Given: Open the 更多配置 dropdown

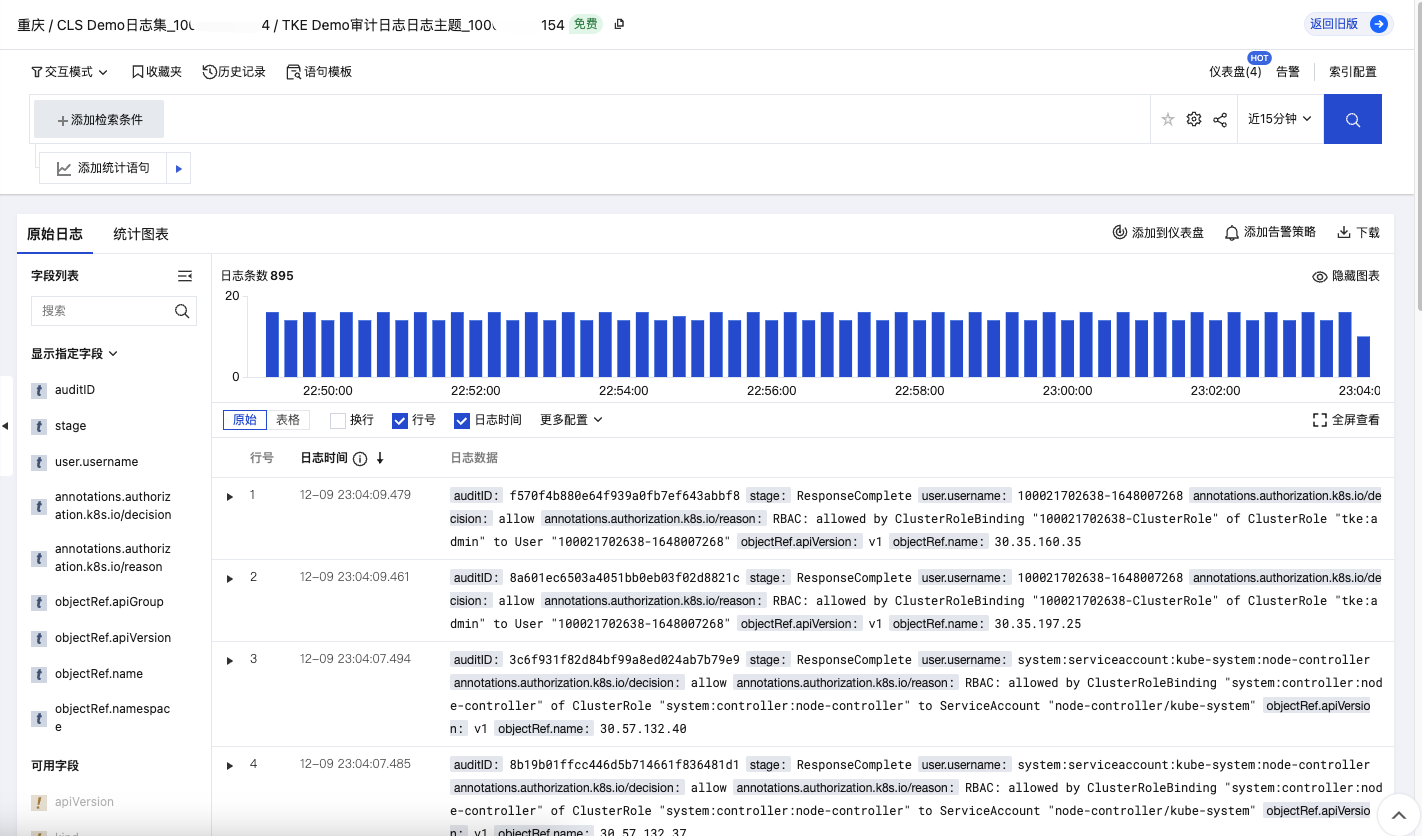Looking at the screenshot, I should 571,420.
